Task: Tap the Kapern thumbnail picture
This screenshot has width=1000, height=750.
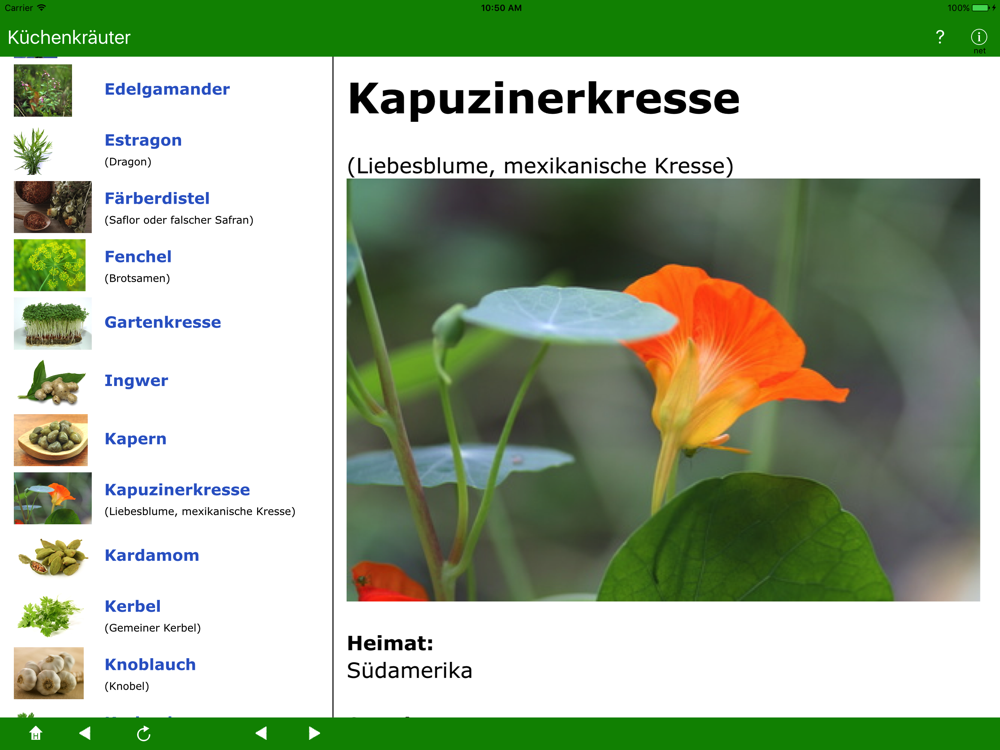Action: tap(52, 440)
